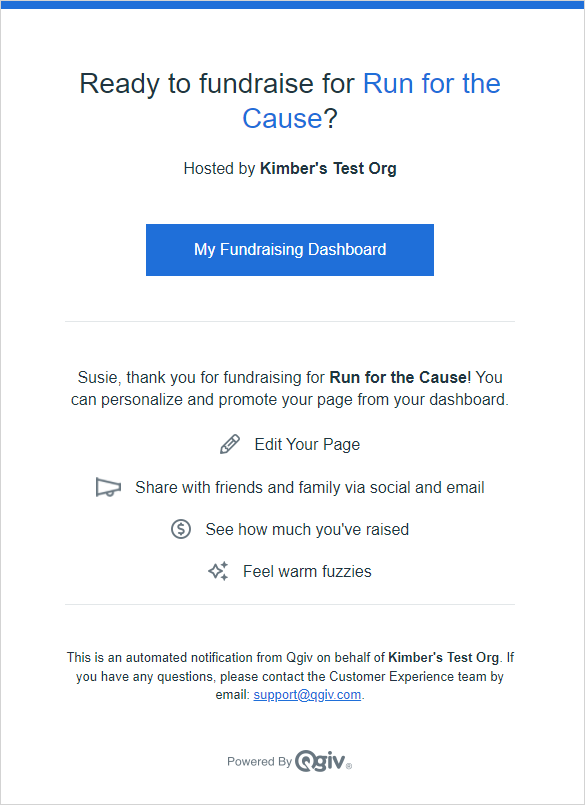
Task: Click bold Run for the Cause! in paragraph
Action: (x=400, y=377)
